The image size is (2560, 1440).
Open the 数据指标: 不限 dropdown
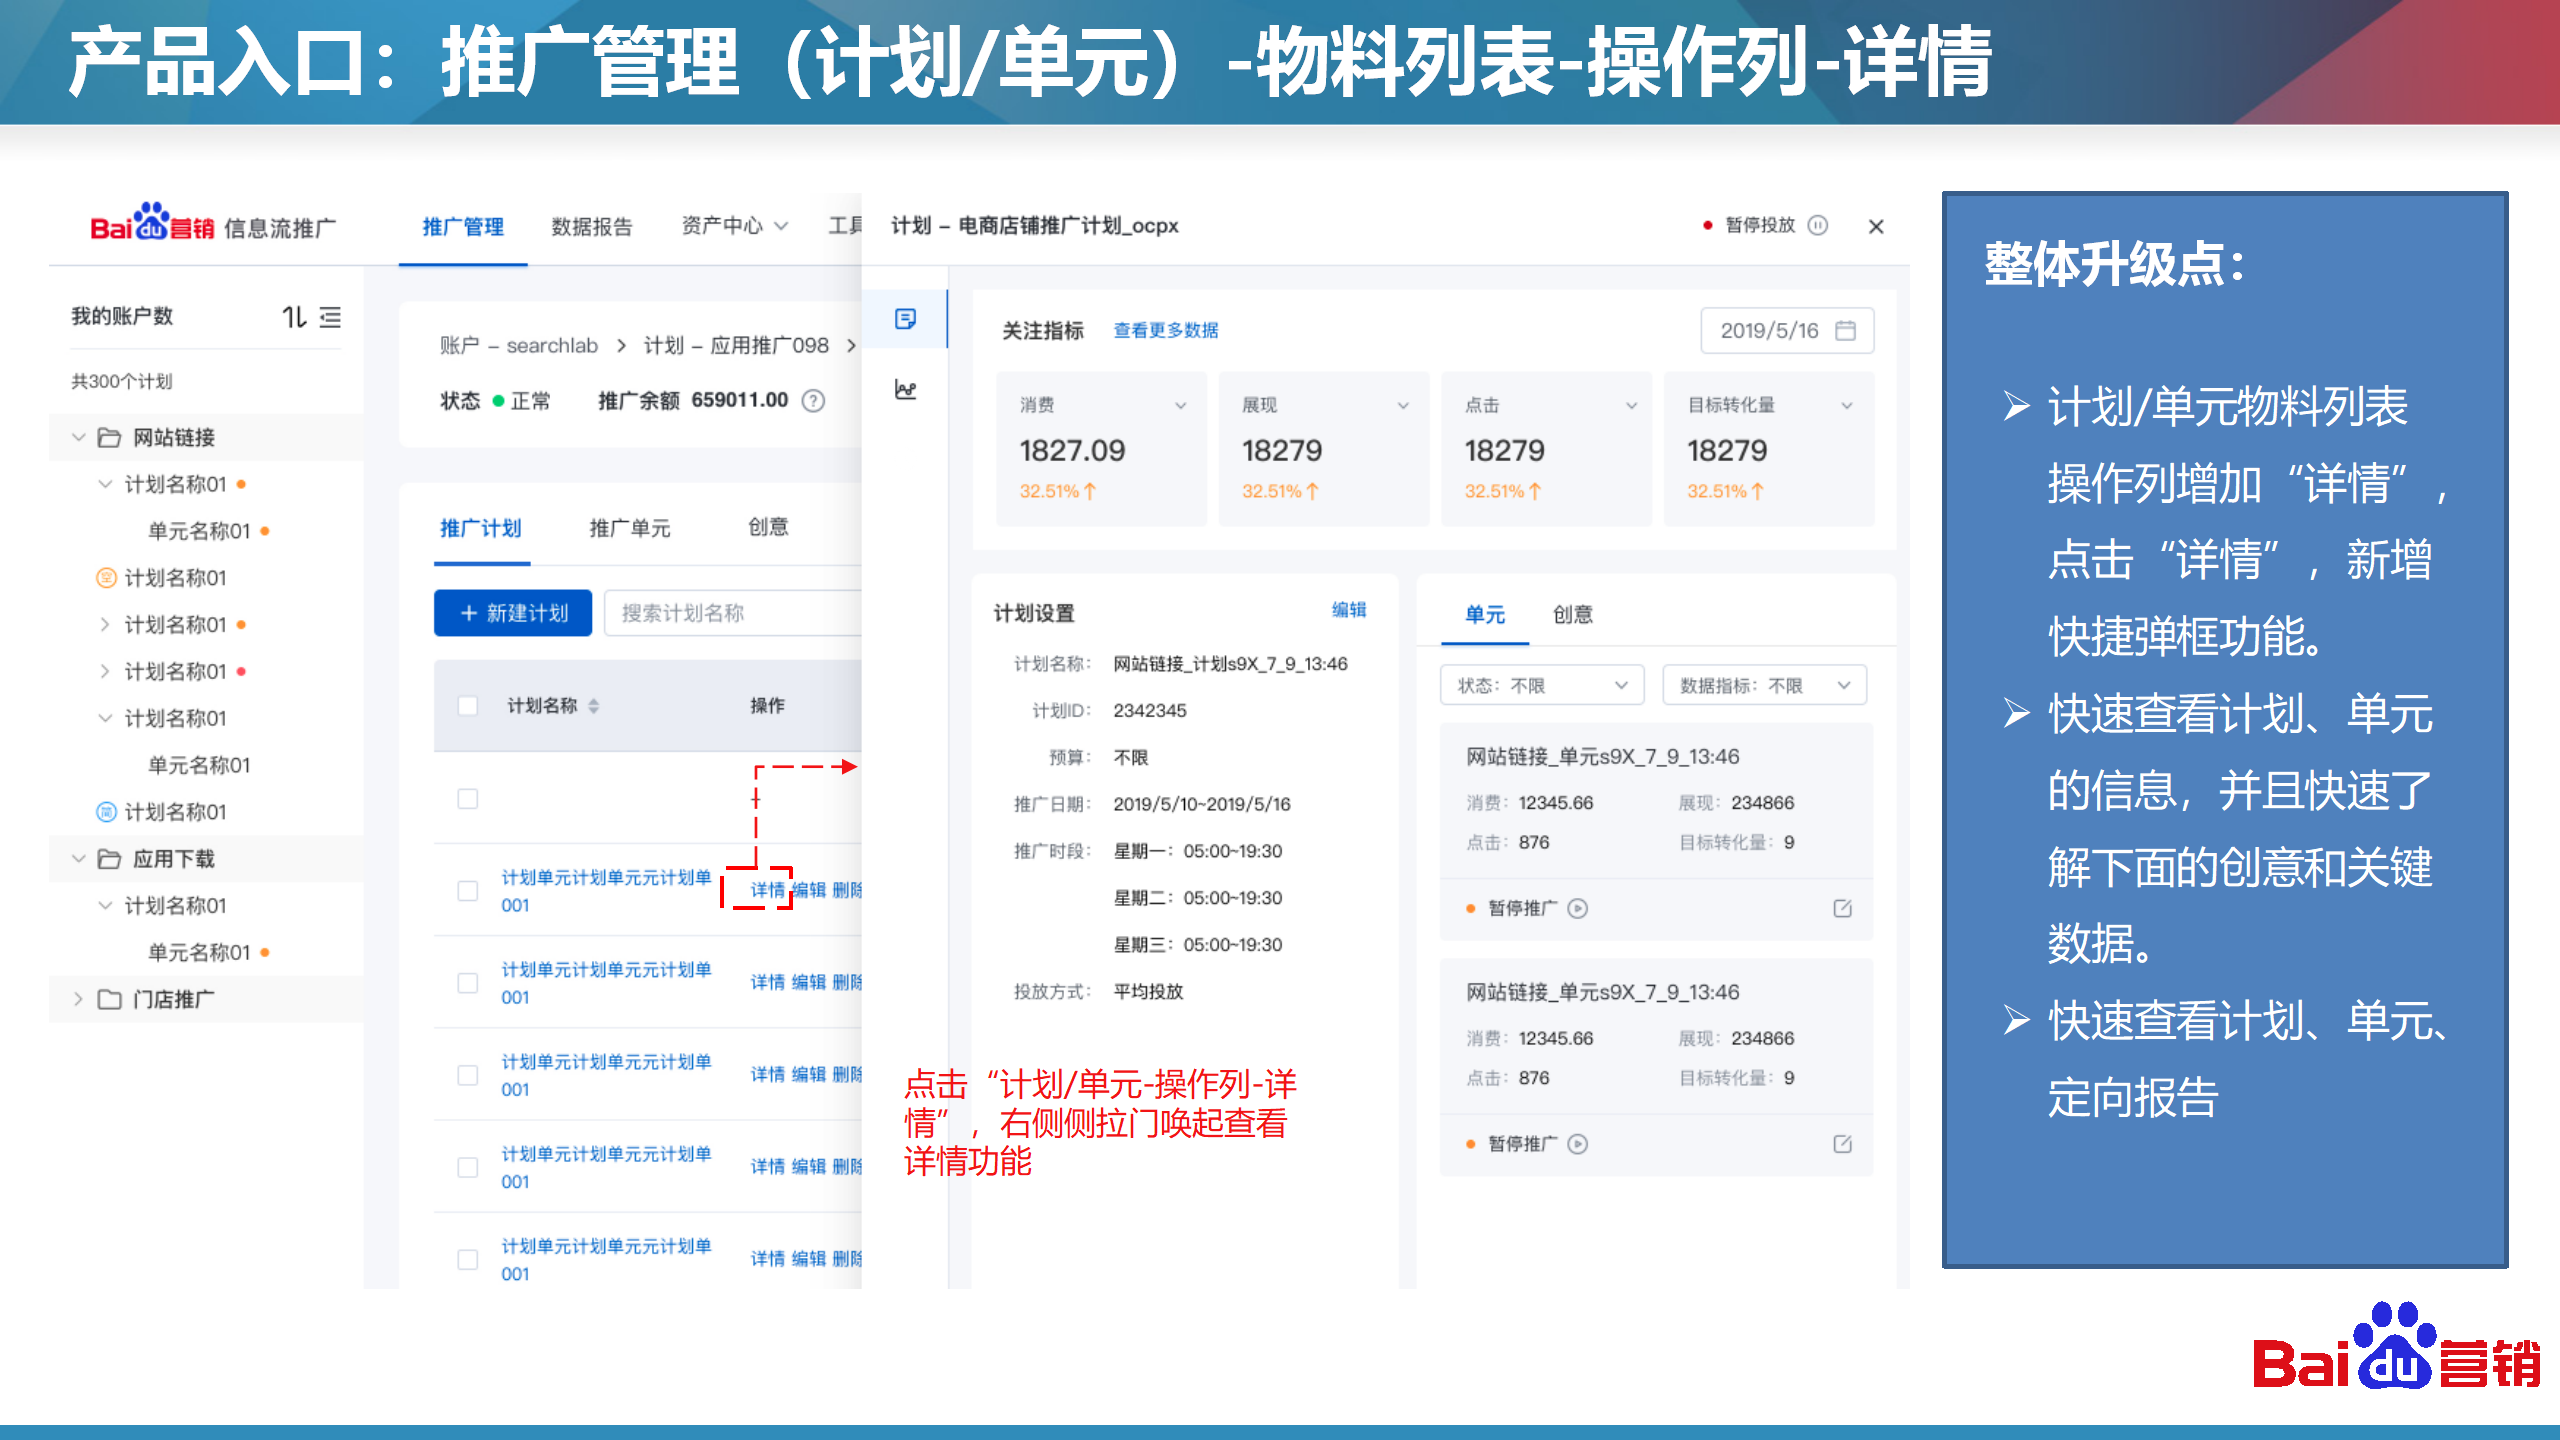pos(1764,685)
